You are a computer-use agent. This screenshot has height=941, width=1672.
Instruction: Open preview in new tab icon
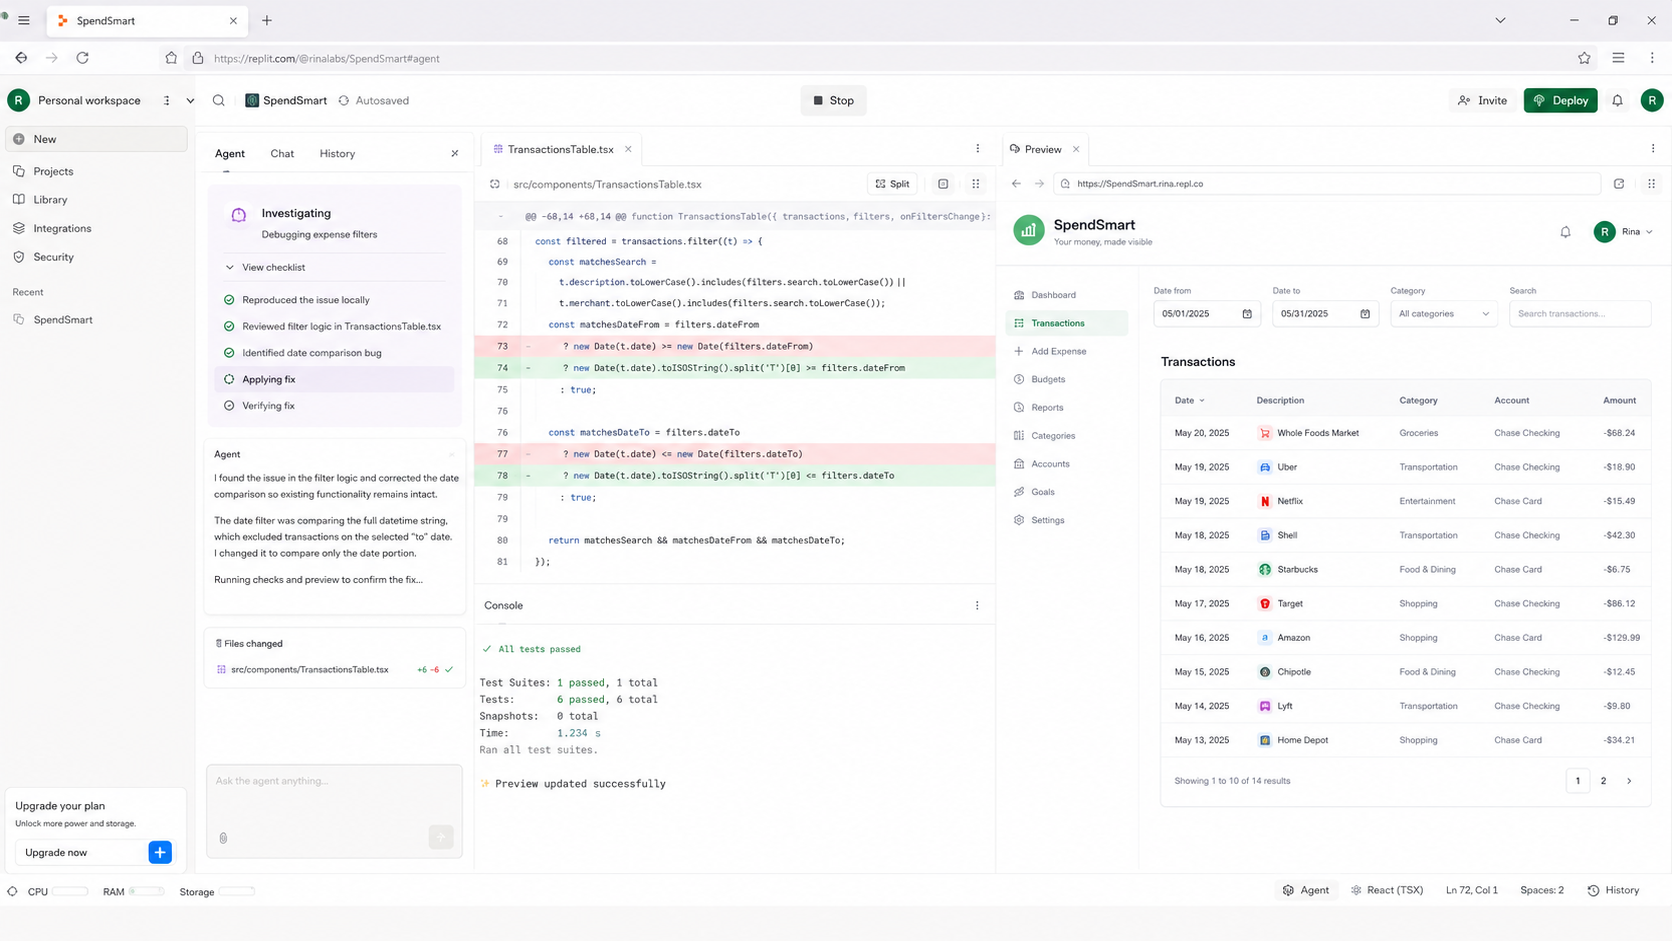point(1619,183)
